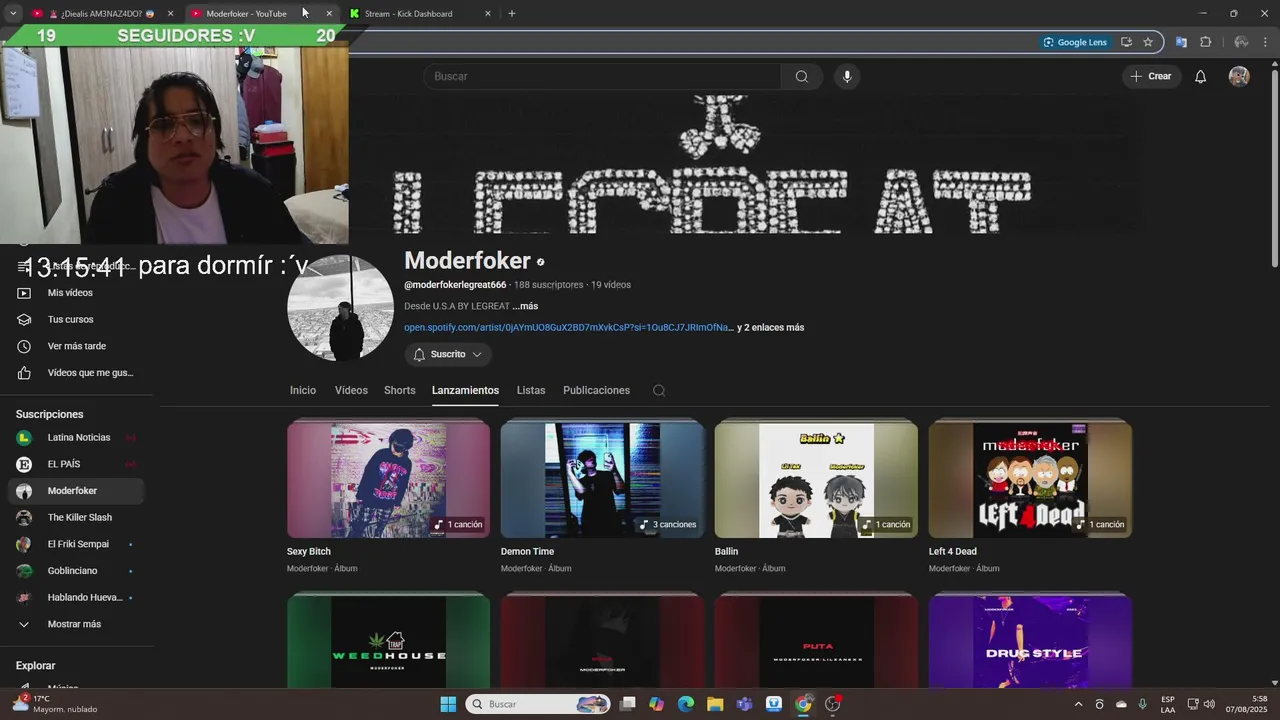Viewport: 1280px width, 720px height.
Task: Click the Moderfoker channel avatar picture
Action: point(340,307)
